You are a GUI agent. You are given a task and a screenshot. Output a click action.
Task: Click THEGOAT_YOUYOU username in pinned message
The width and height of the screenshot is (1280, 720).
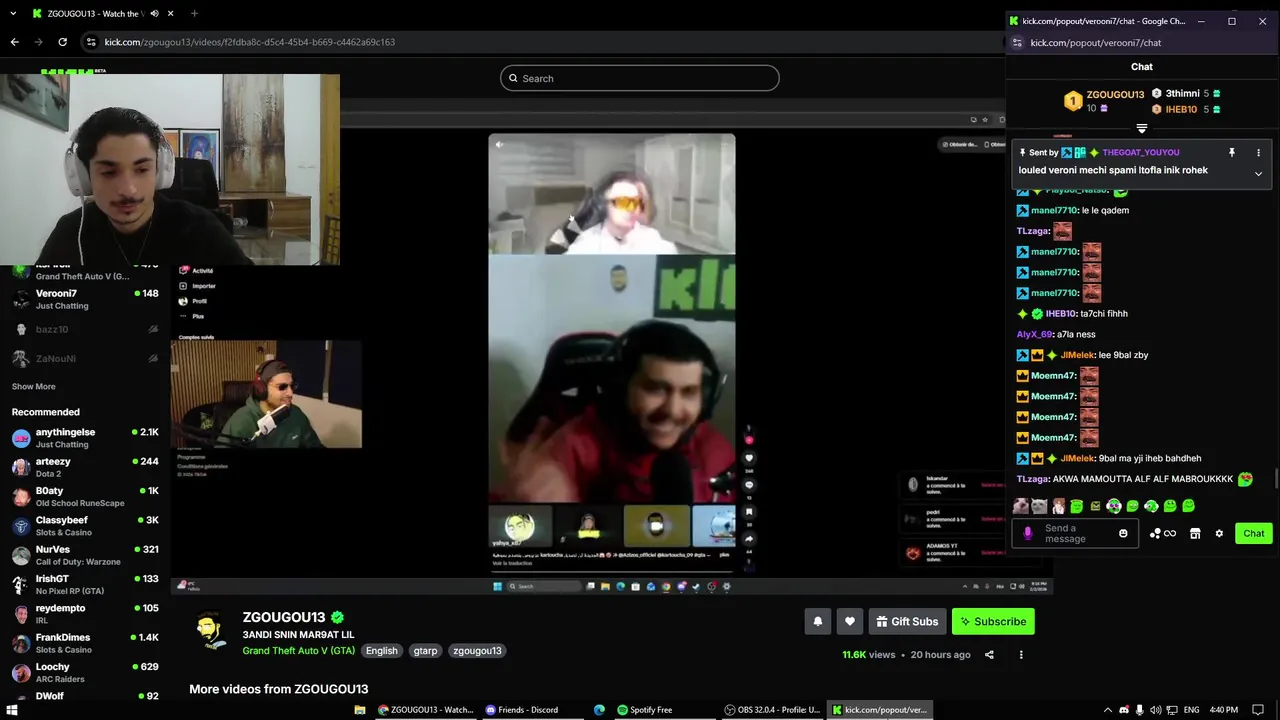point(1140,153)
